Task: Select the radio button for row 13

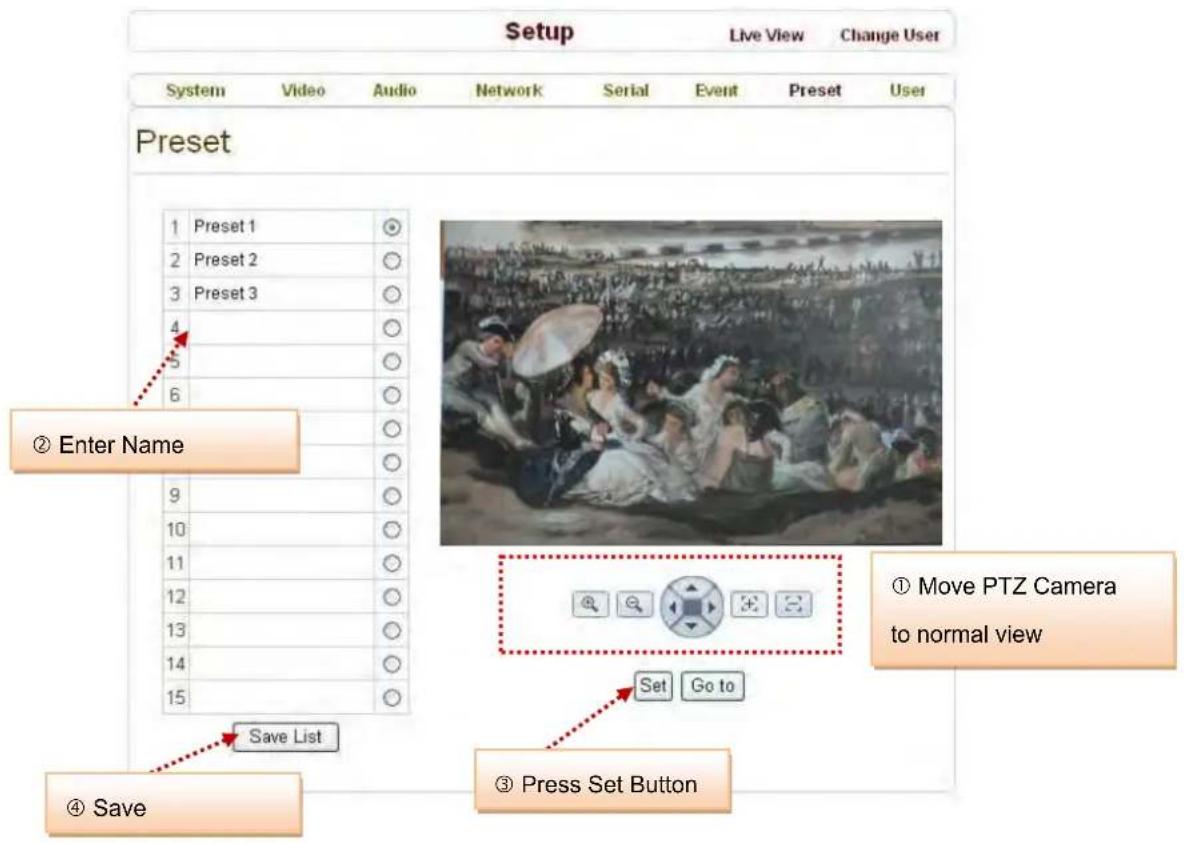Action: point(391,630)
